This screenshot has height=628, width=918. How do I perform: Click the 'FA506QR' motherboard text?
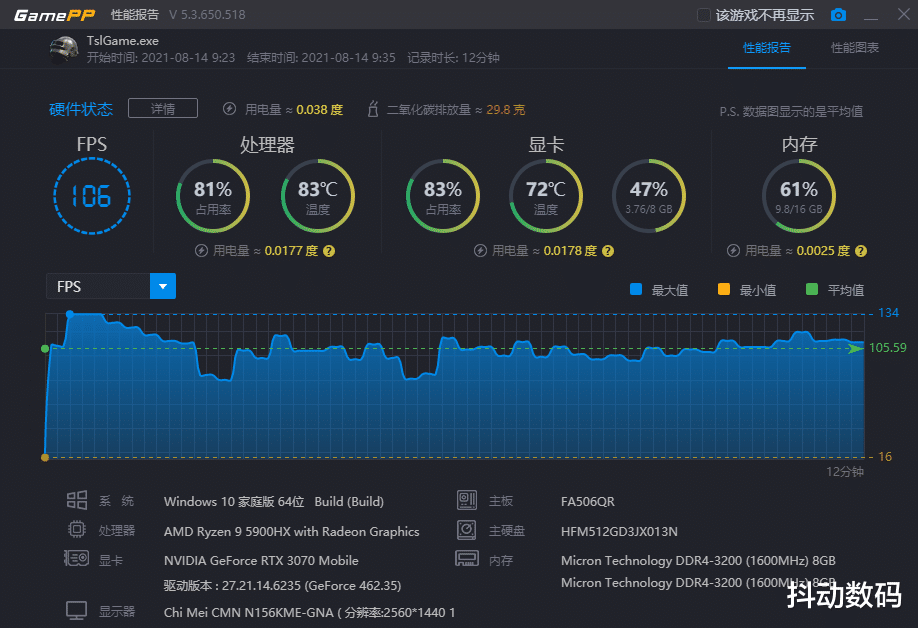588,502
